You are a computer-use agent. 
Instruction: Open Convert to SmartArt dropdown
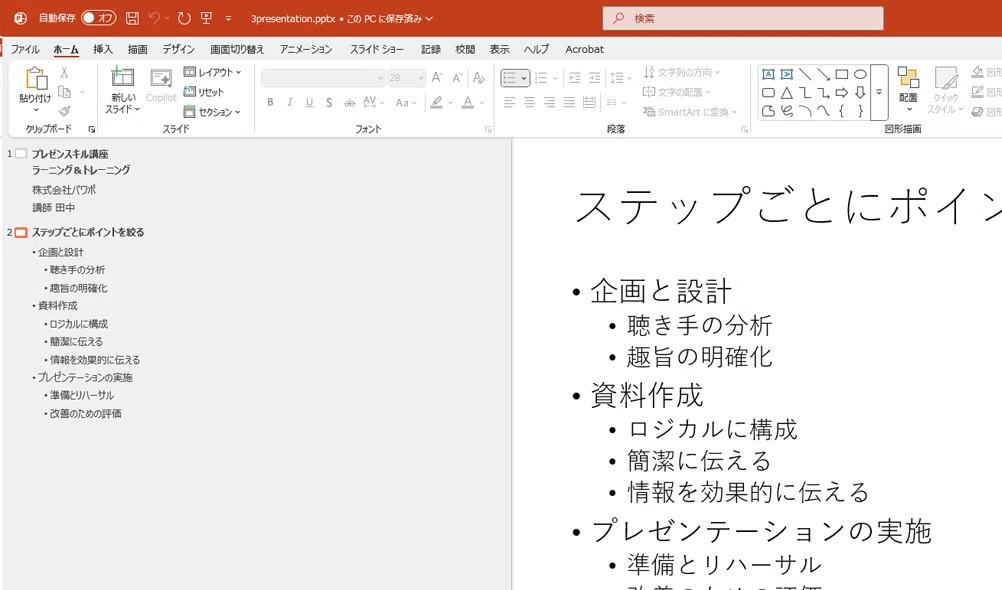coord(690,112)
